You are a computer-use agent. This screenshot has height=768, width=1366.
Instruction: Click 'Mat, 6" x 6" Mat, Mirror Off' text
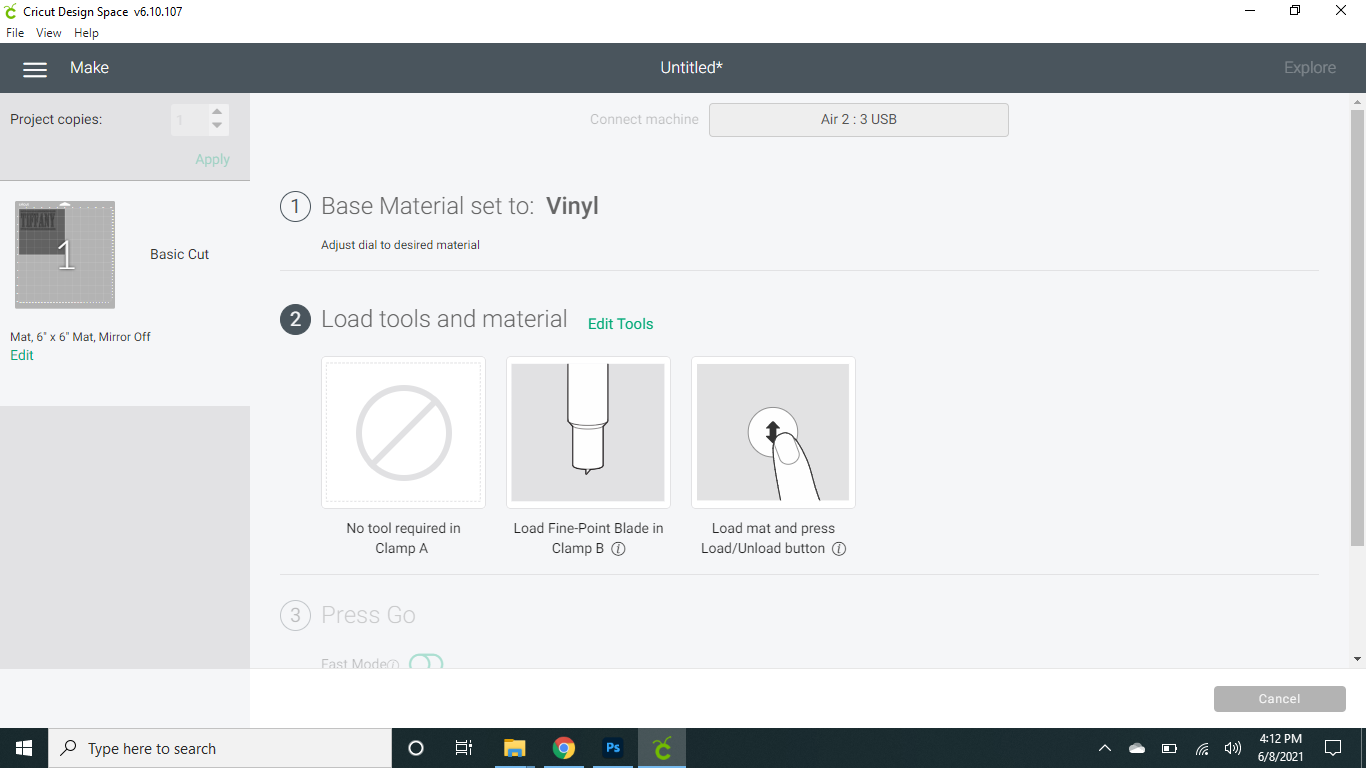click(80, 337)
